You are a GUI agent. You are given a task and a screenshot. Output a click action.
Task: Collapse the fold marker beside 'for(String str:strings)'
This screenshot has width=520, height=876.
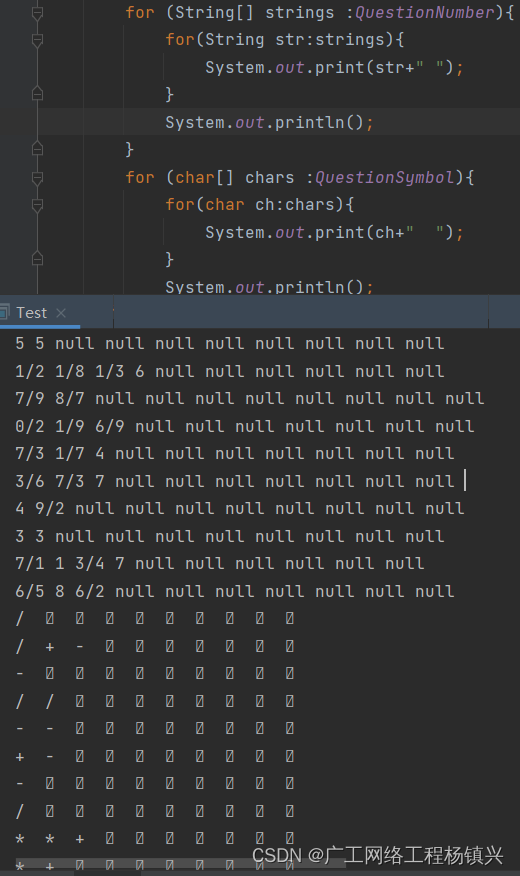[37, 40]
